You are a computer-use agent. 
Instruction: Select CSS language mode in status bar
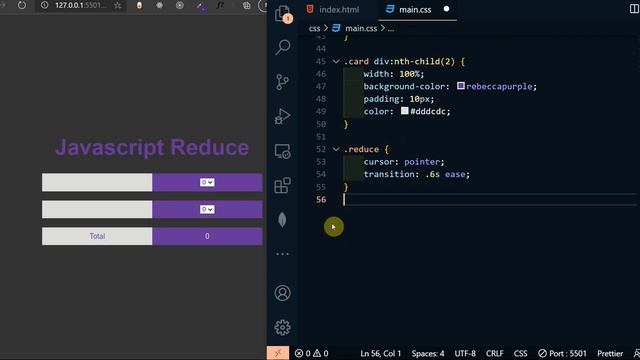(x=520, y=353)
